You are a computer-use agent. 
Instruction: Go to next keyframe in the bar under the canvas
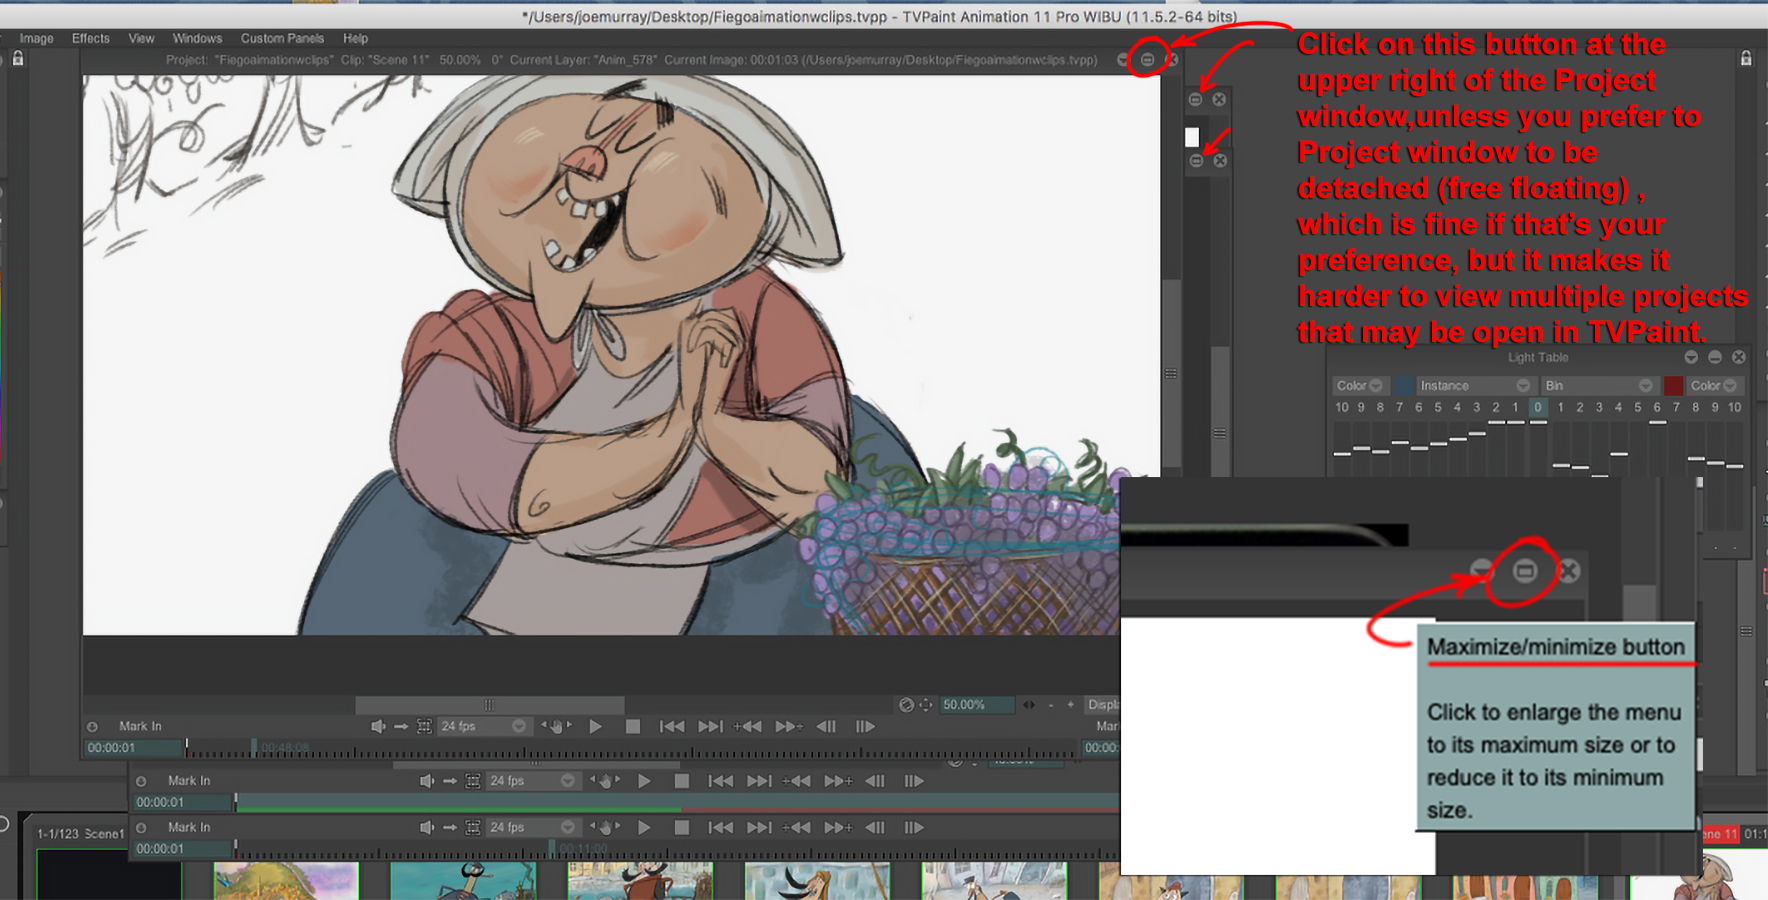coord(789,726)
